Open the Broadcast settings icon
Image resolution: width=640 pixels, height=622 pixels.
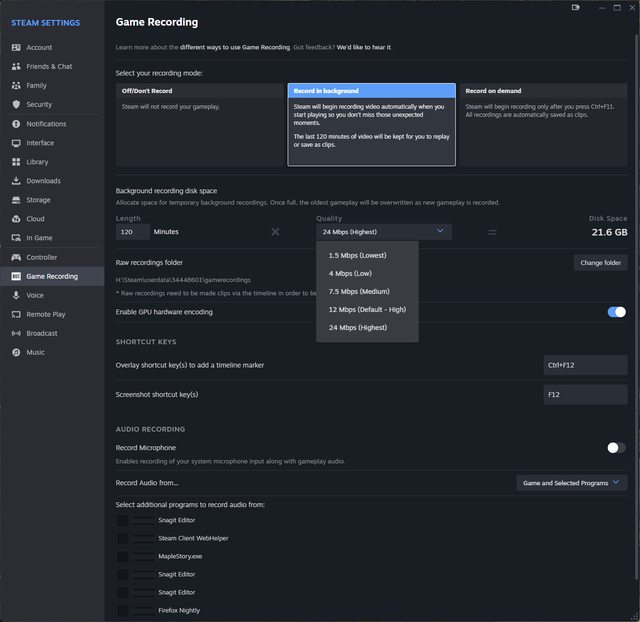(17, 333)
